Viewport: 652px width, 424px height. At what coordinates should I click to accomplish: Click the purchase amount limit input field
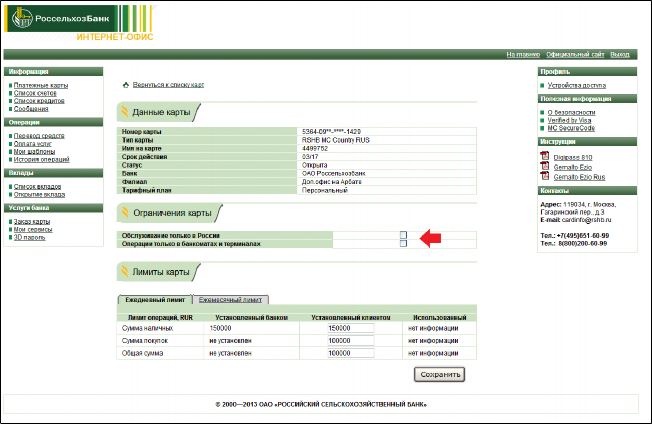click(351, 340)
